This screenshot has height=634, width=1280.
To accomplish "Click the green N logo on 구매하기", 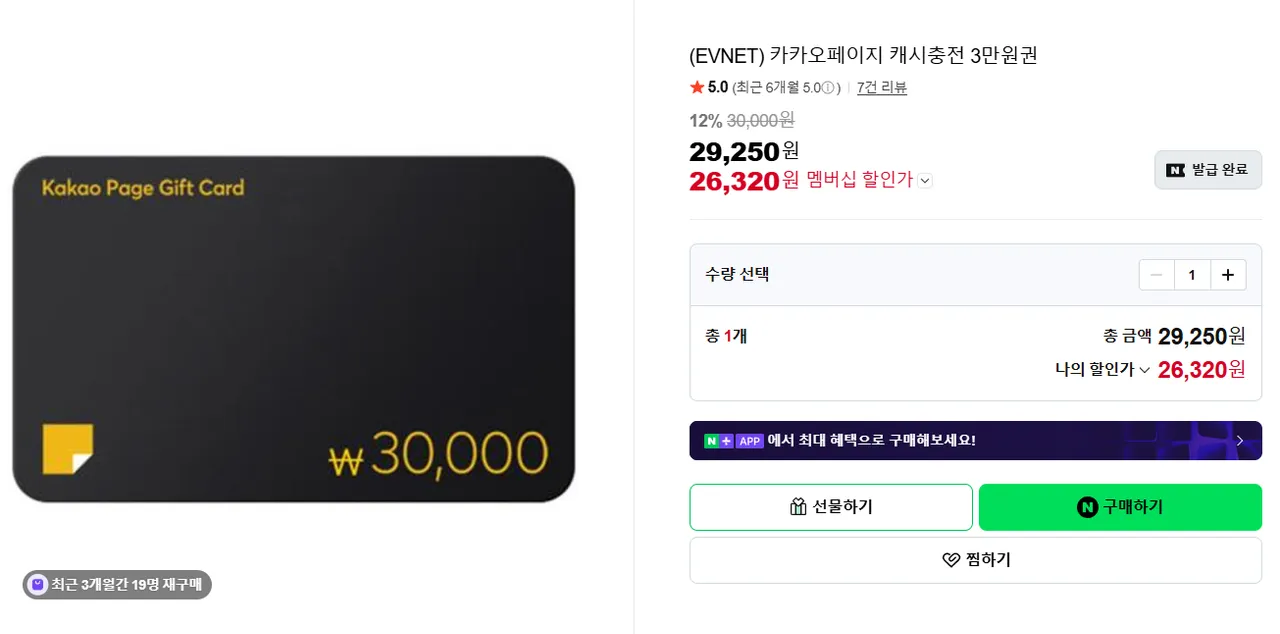I will (1087, 507).
